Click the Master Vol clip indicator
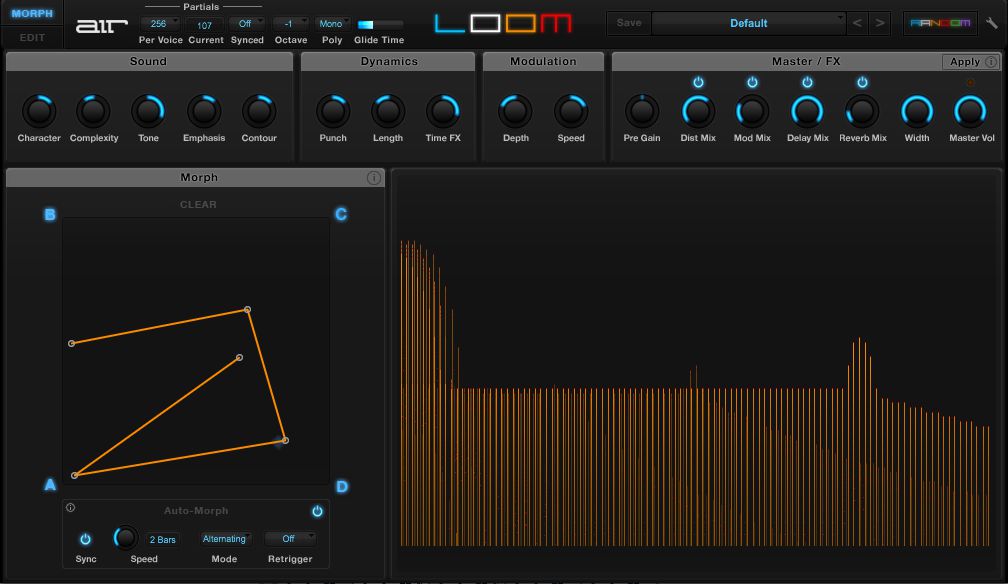 pyautogui.click(x=971, y=82)
